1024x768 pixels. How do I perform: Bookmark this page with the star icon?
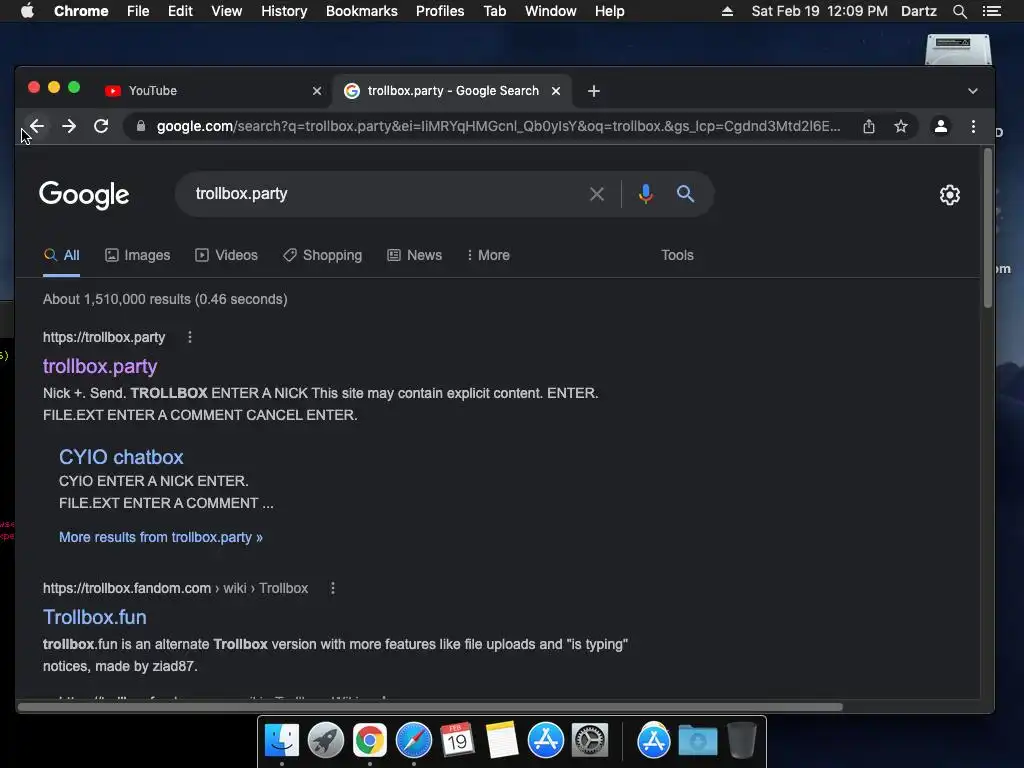pyautogui.click(x=901, y=126)
